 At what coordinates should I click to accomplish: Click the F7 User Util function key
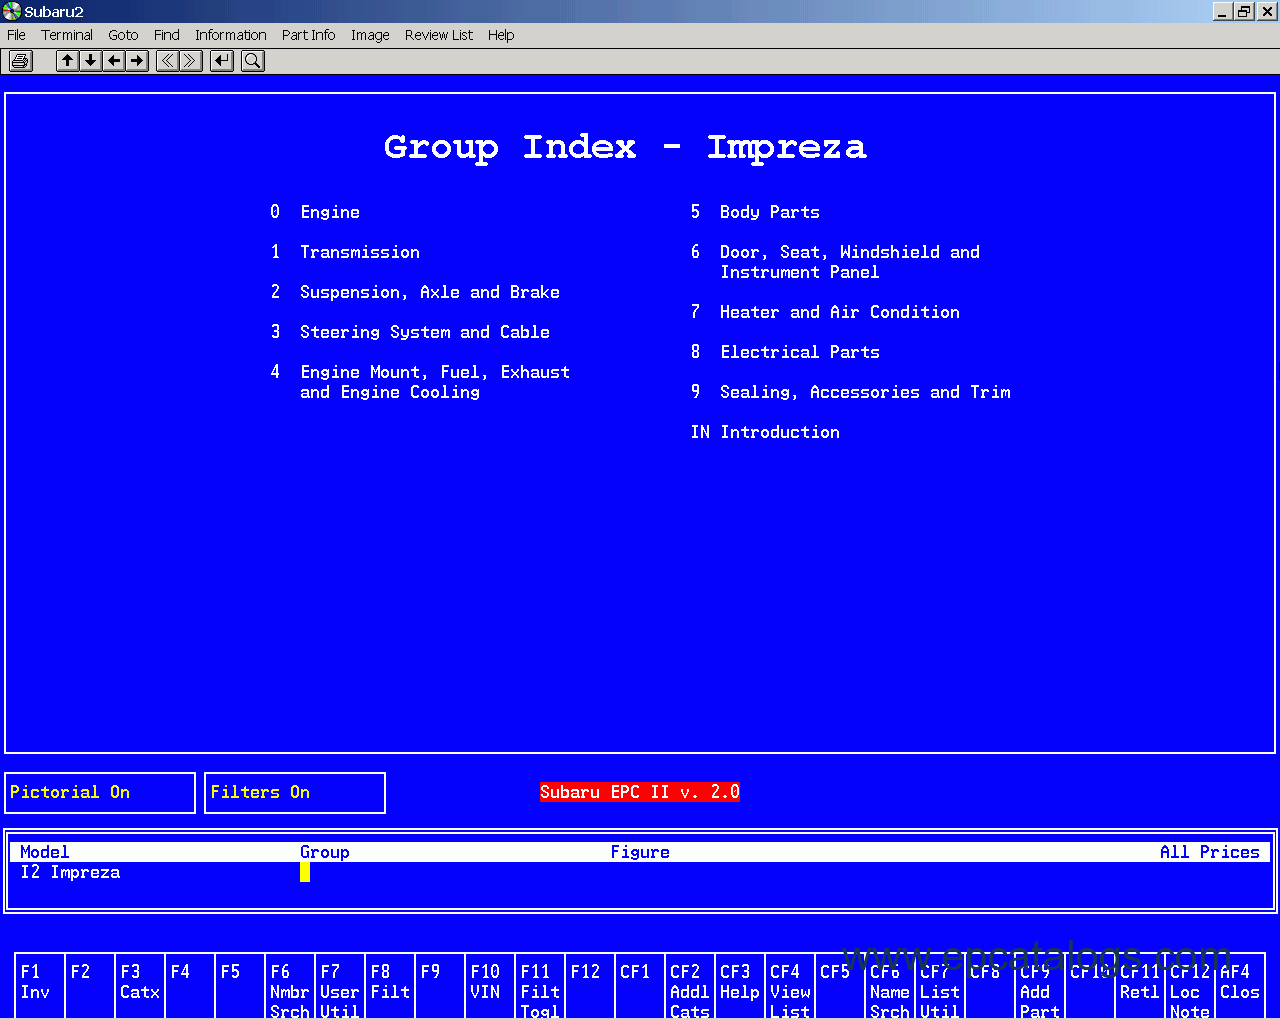pyautogui.click(x=340, y=988)
